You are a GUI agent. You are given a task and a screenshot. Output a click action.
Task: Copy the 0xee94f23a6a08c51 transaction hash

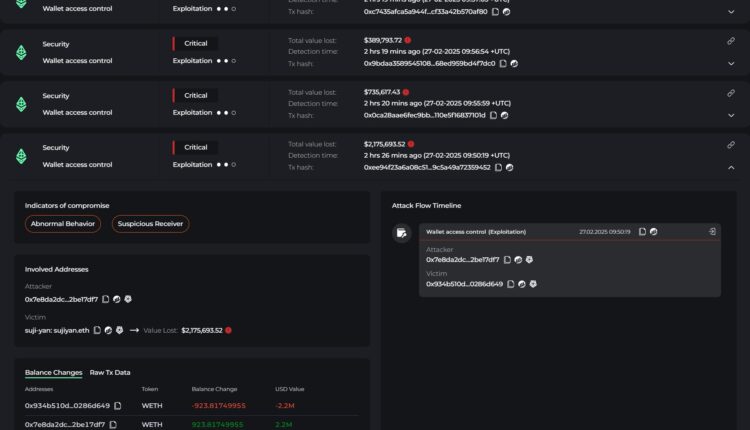499,167
